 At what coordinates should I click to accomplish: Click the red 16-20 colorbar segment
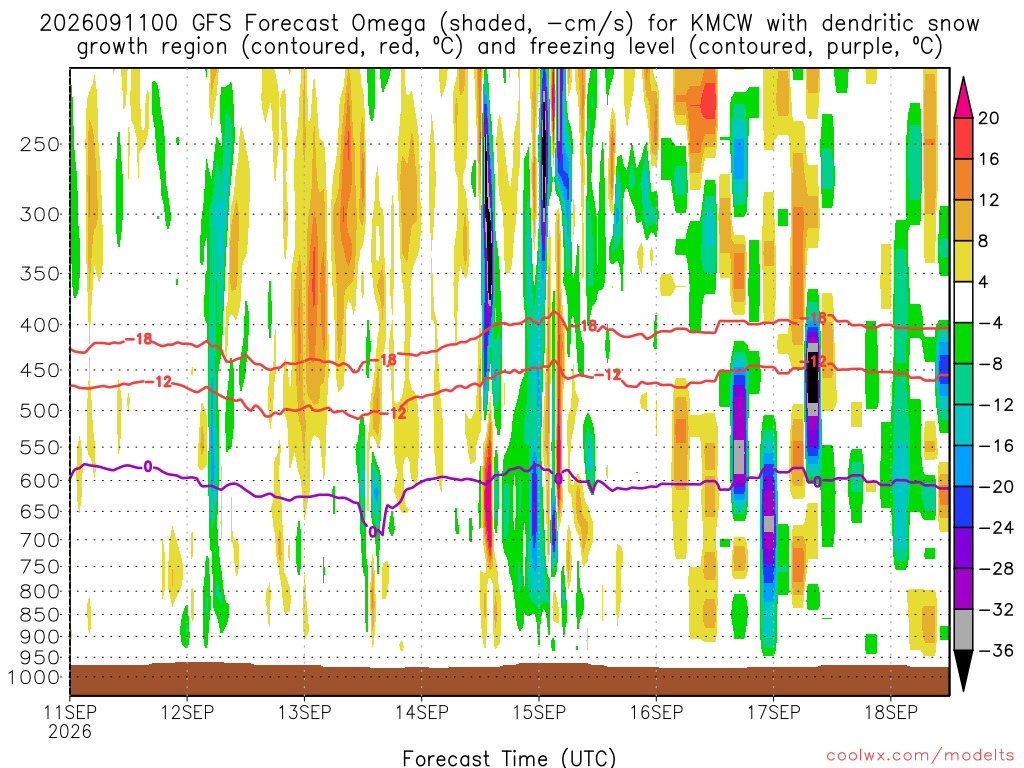click(963, 138)
